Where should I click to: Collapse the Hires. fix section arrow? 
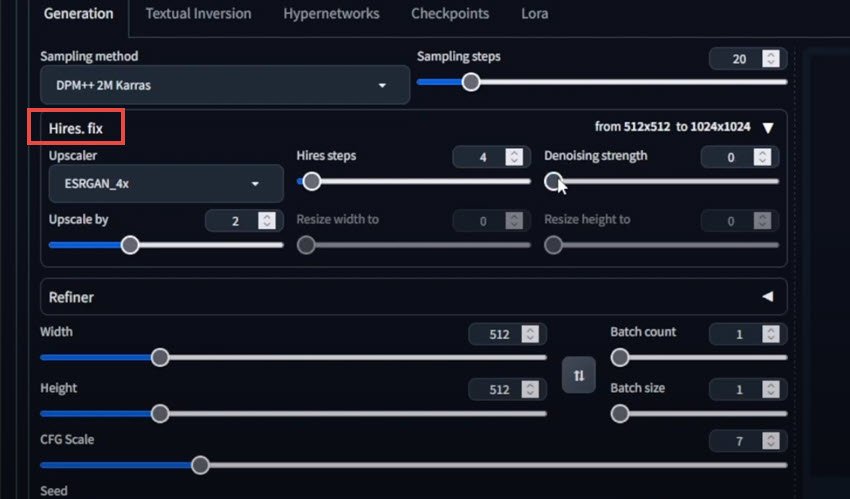[x=768, y=128]
